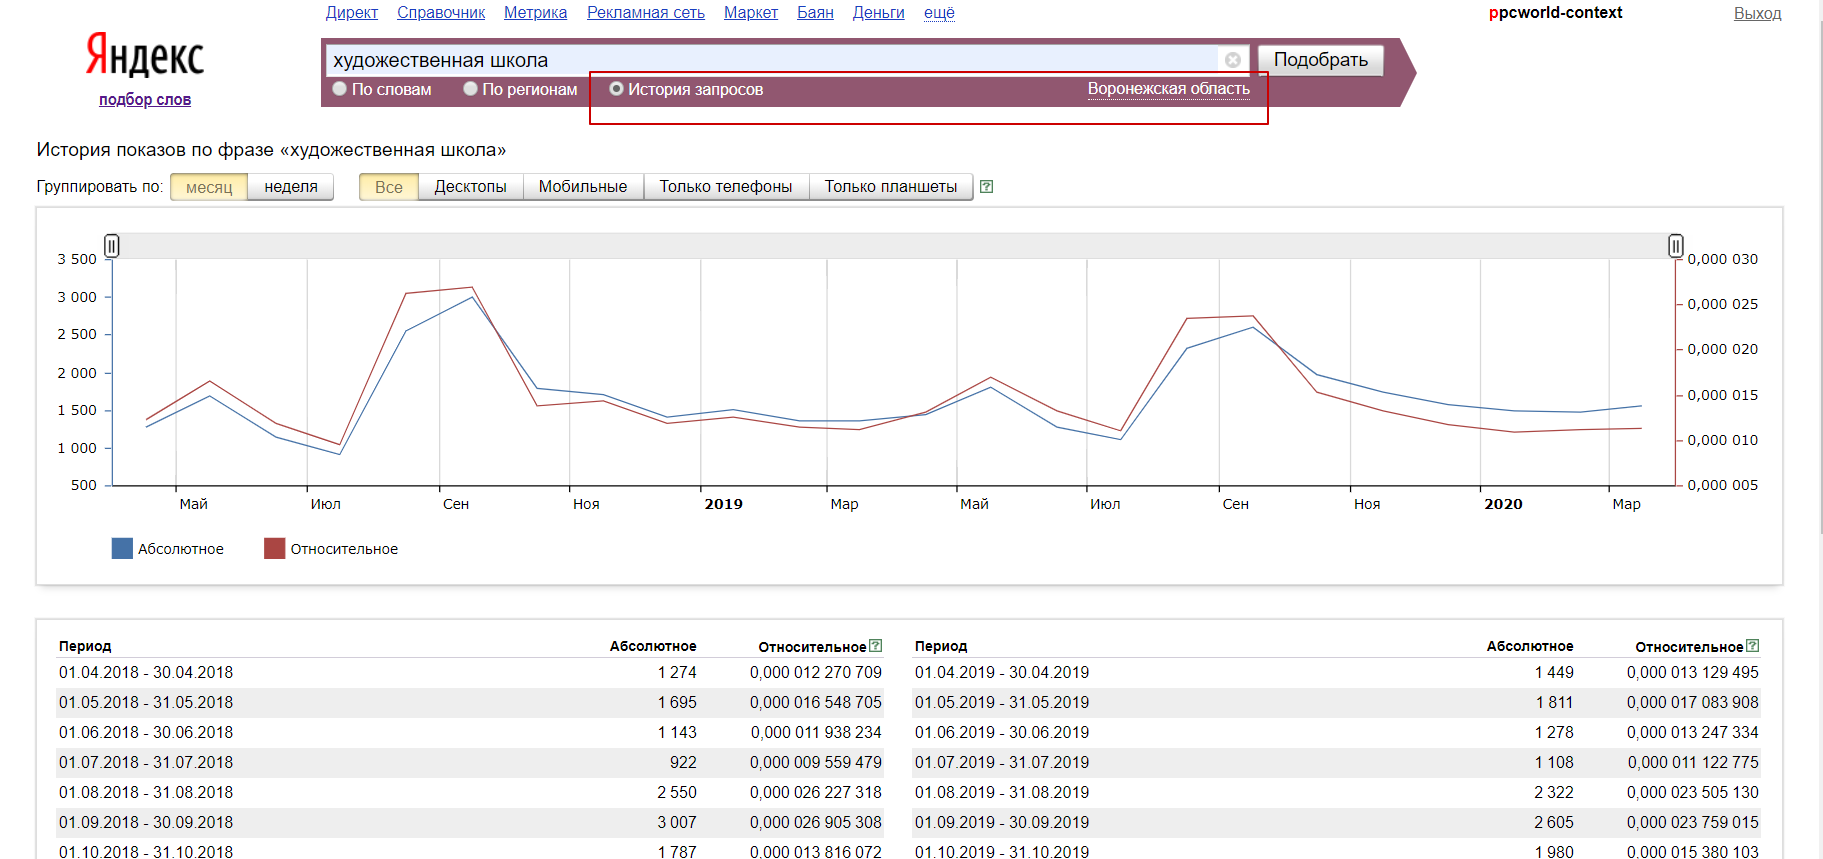
Task: Click absolute value 3 007
Action: click(x=677, y=823)
